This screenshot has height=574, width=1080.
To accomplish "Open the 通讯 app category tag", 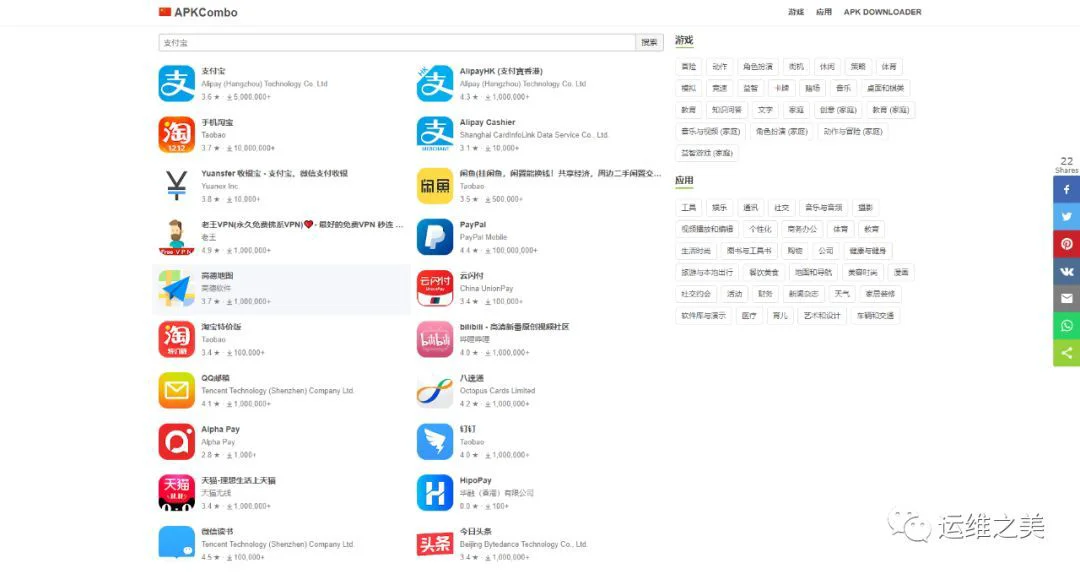I will (x=750, y=207).
